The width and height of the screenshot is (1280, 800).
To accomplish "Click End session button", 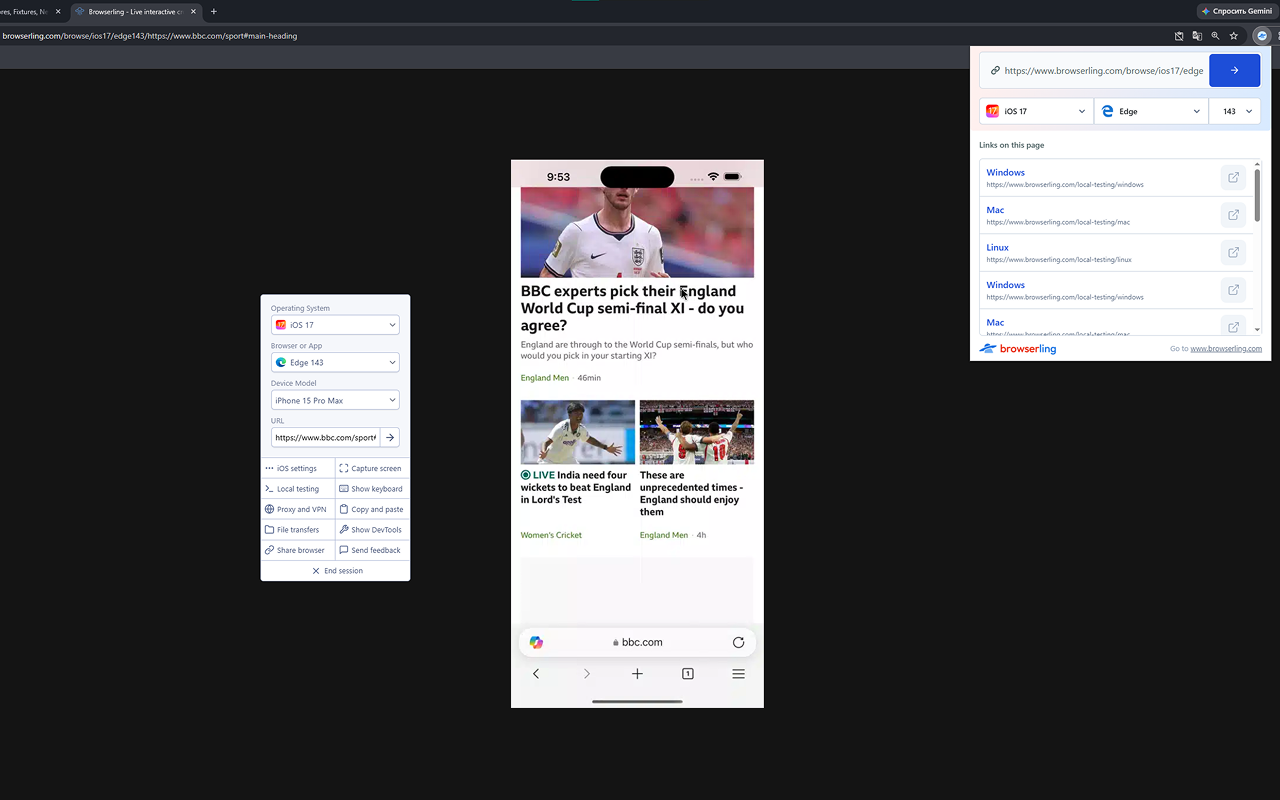I will click(x=336, y=571).
